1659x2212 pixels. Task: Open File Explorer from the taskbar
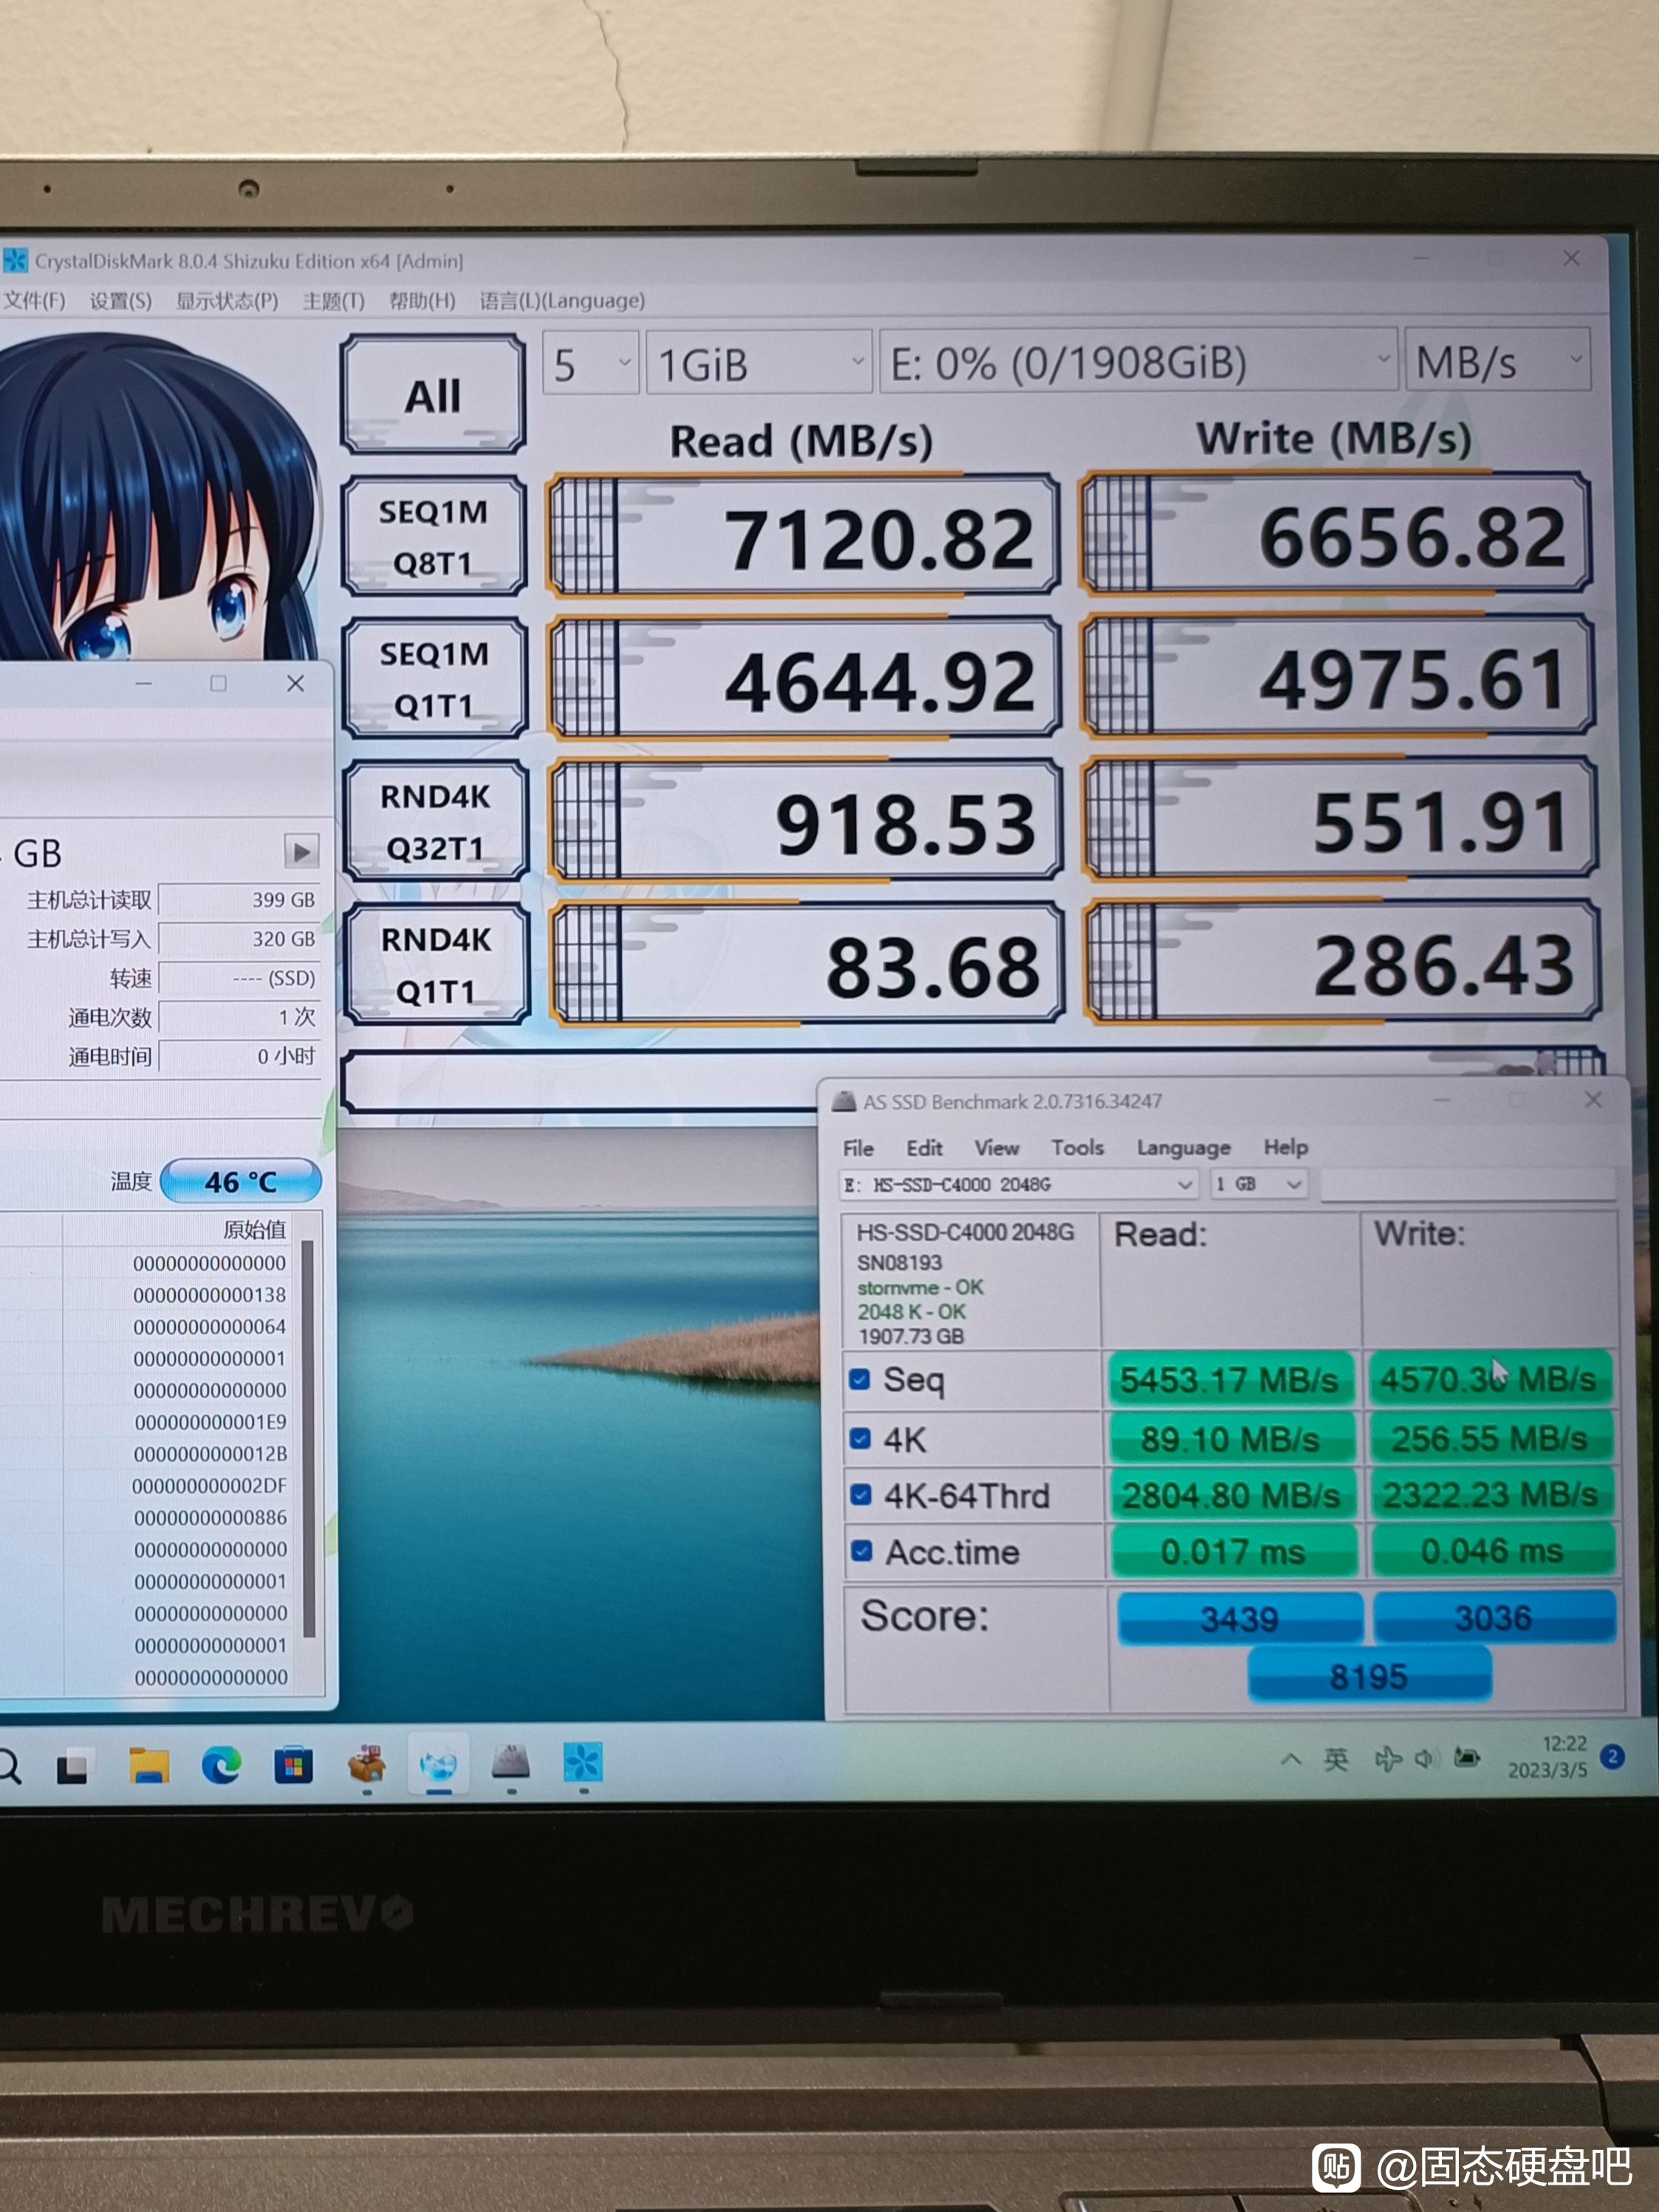coord(148,1767)
